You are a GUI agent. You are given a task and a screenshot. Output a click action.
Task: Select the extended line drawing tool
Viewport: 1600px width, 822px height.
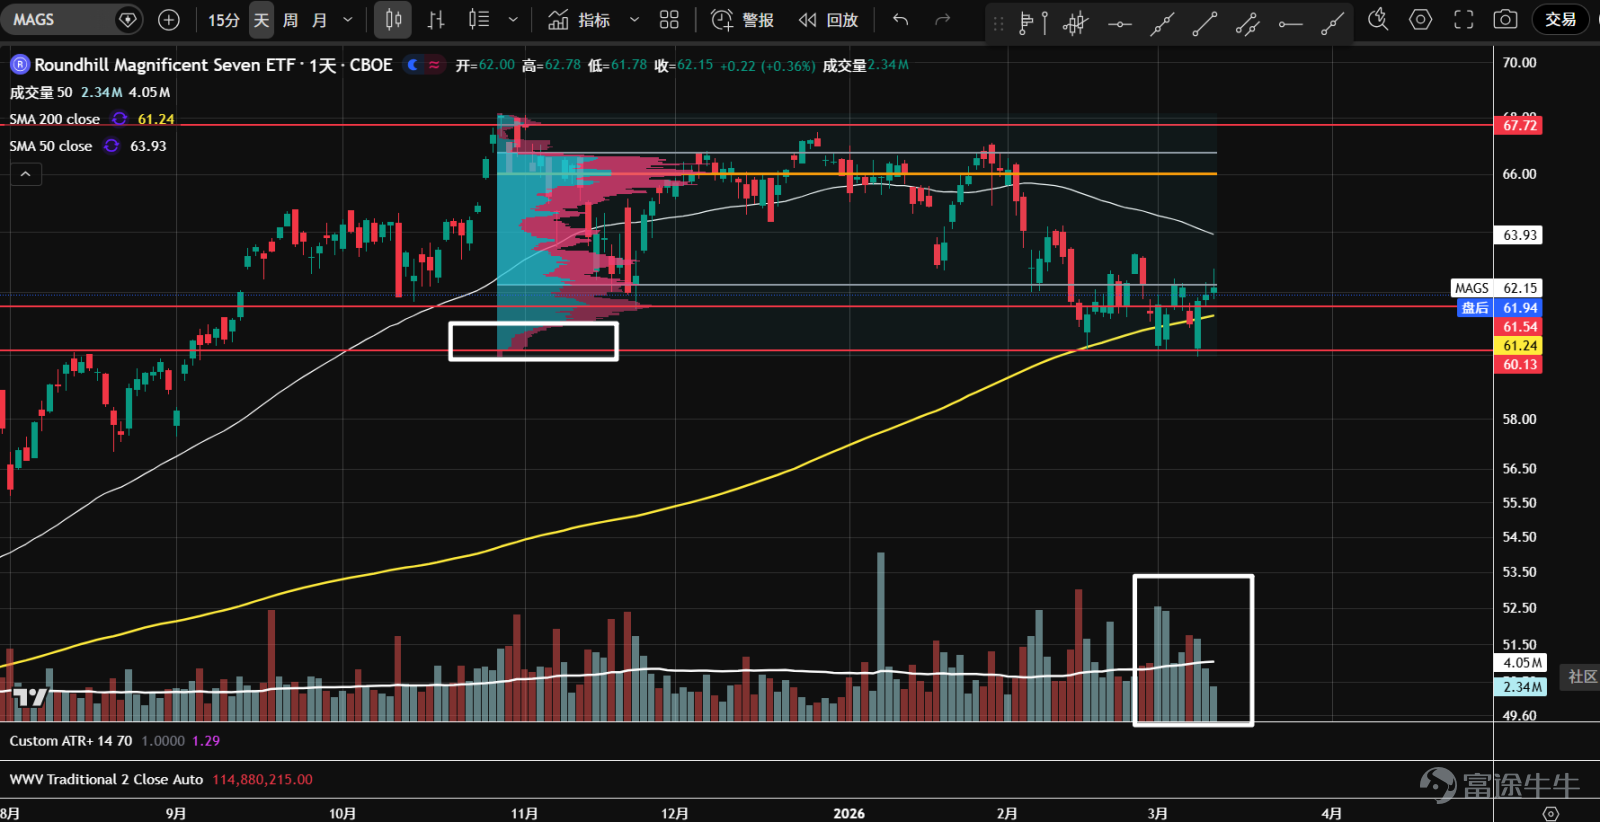[1162, 23]
